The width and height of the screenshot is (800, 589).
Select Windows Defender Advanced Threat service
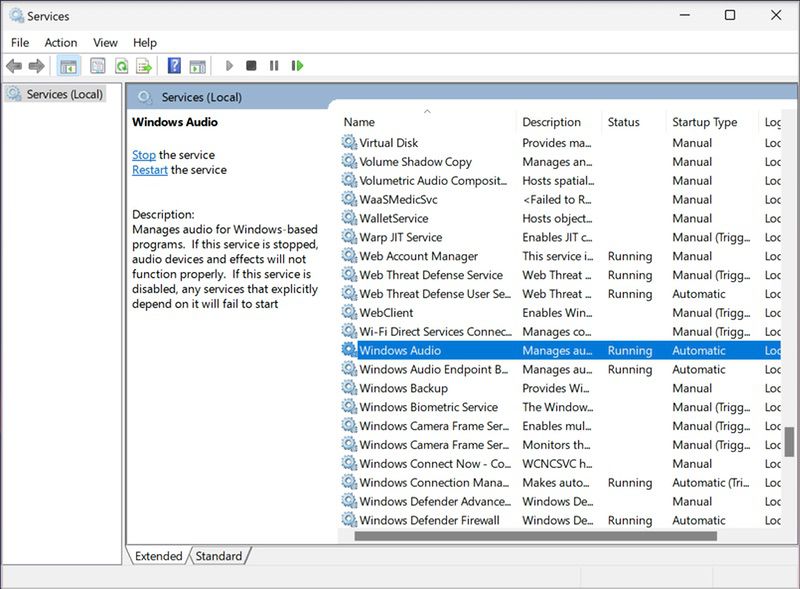[x=560, y=501]
